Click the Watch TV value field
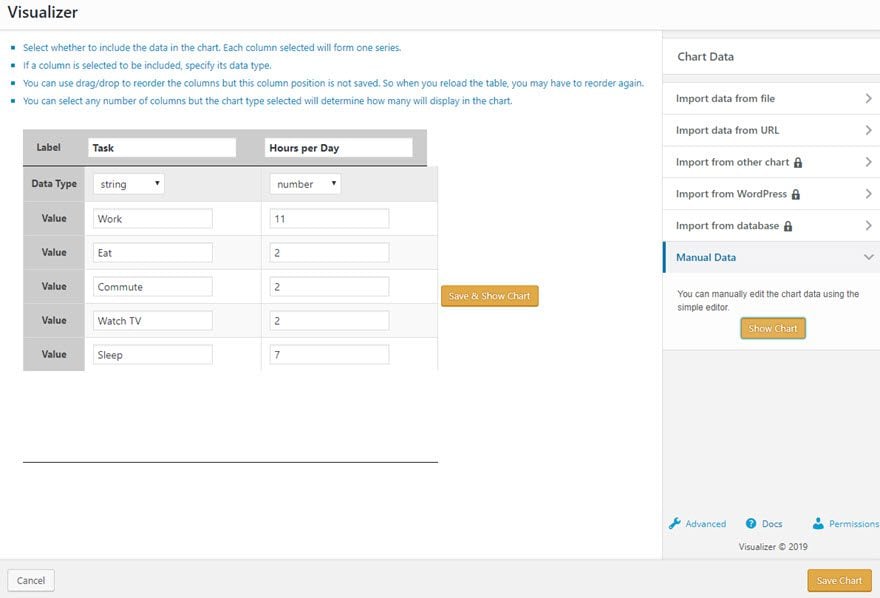Viewport: 880px width, 598px height. (152, 321)
